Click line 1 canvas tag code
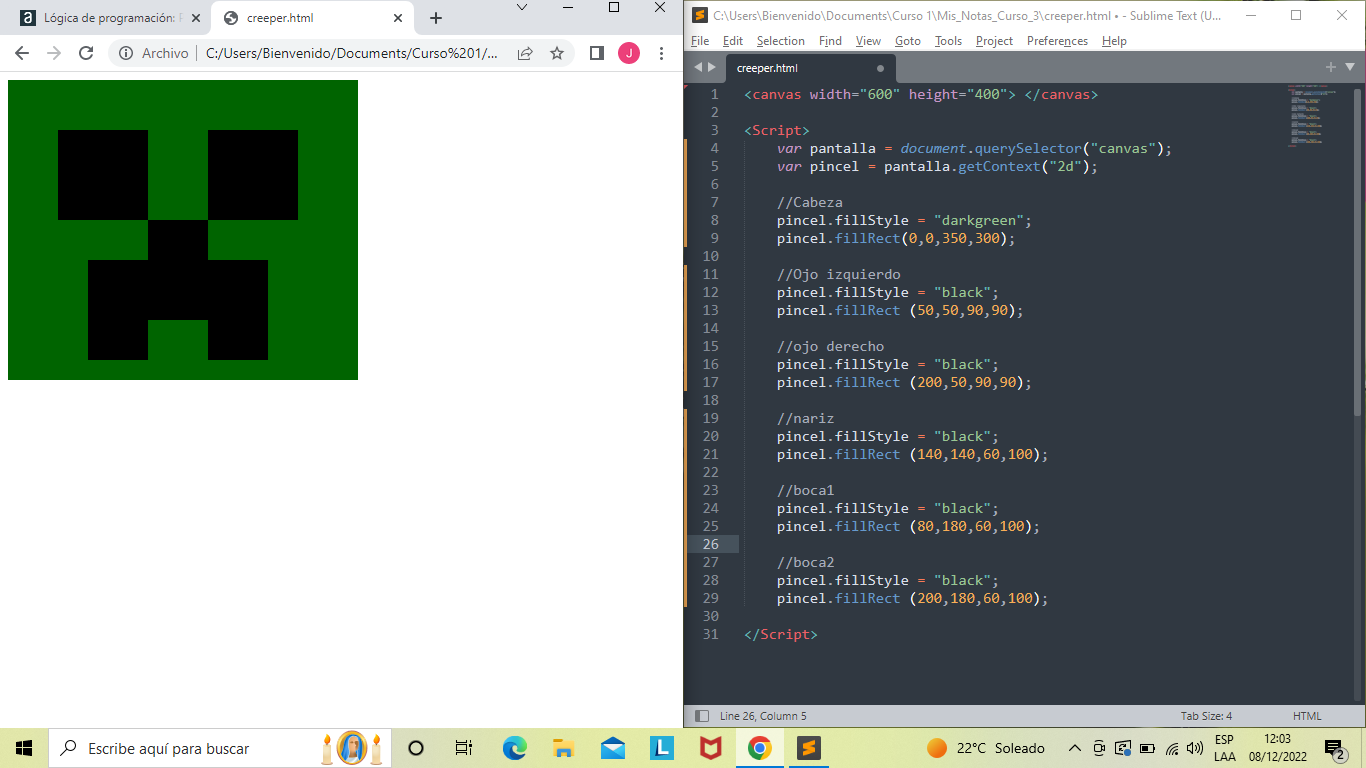 pyautogui.click(x=921, y=94)
